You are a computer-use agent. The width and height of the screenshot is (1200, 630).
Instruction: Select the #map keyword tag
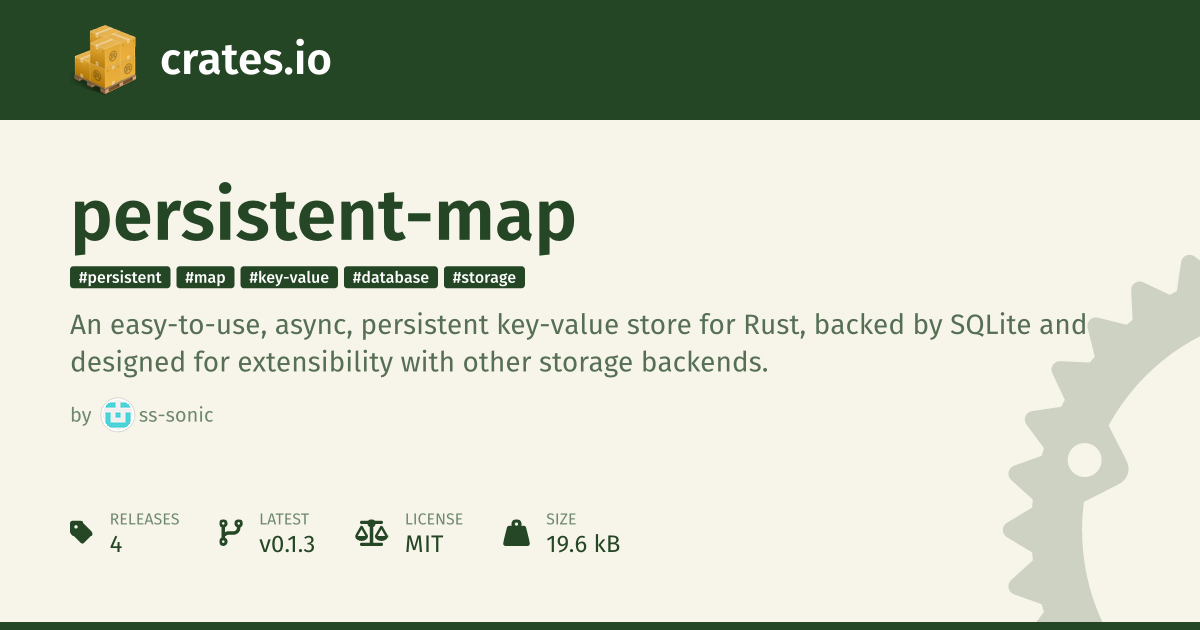205,277
